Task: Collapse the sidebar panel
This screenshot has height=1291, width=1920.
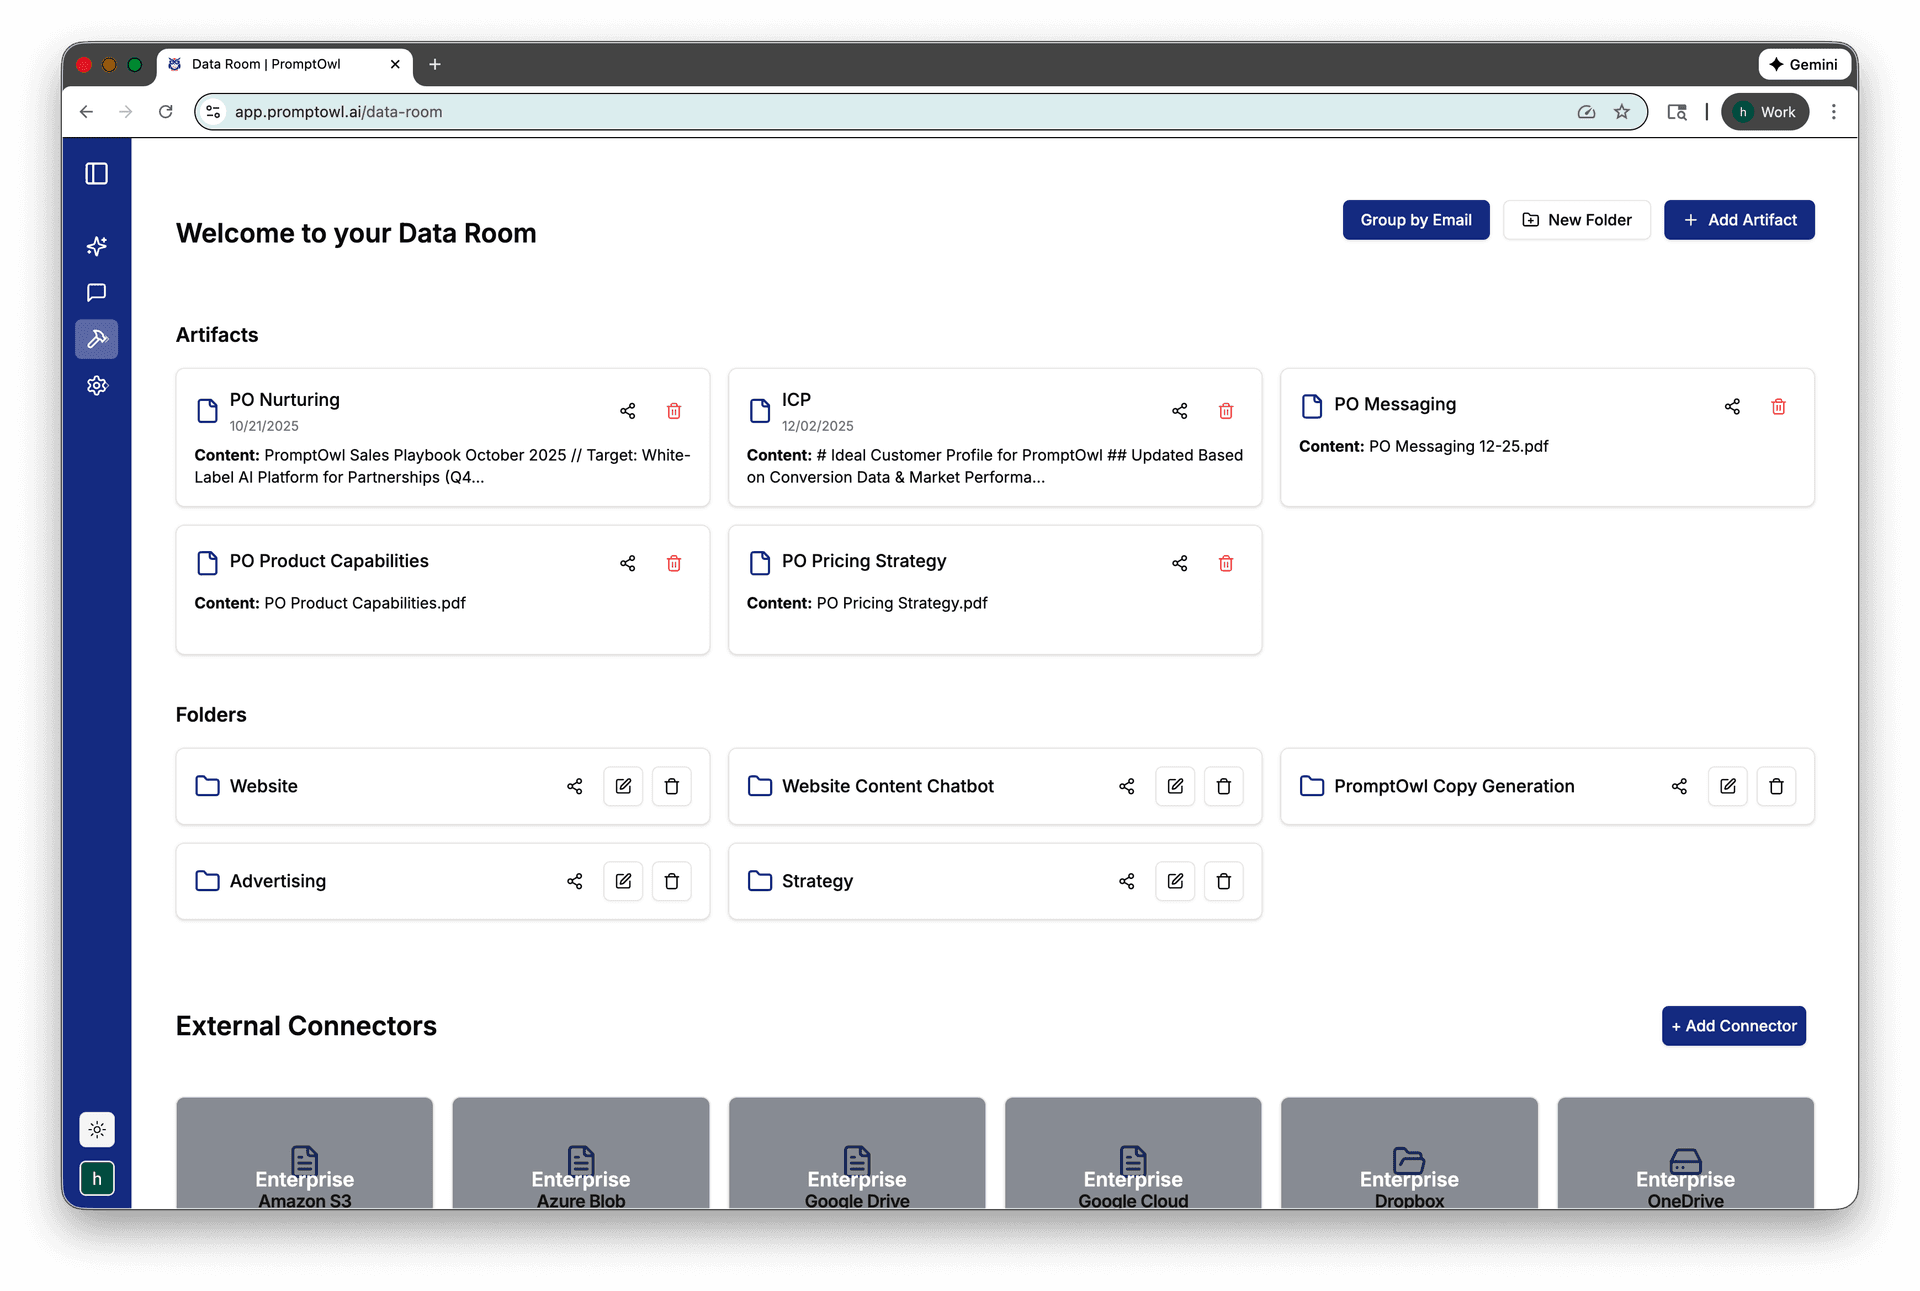Action: (97, 173)
